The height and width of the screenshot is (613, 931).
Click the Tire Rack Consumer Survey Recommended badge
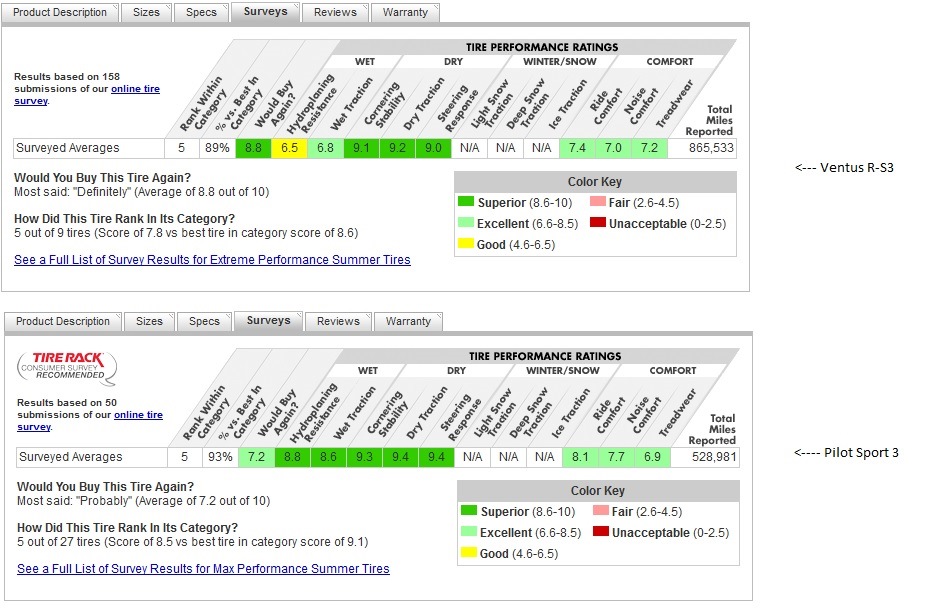click(66, 366)
